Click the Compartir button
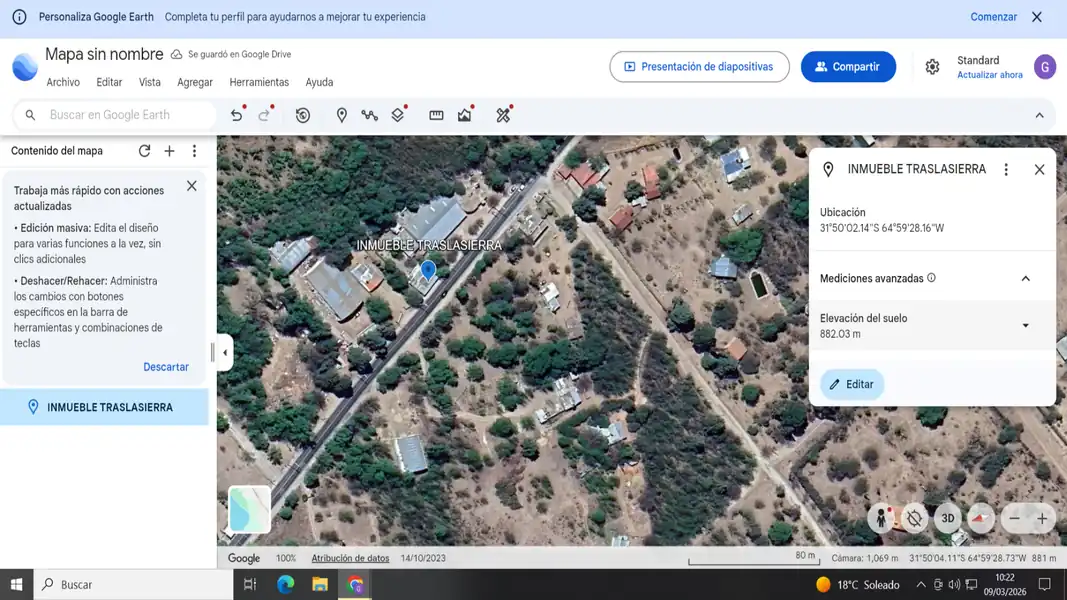The image size is (1067, 600). tap(848, 67)
